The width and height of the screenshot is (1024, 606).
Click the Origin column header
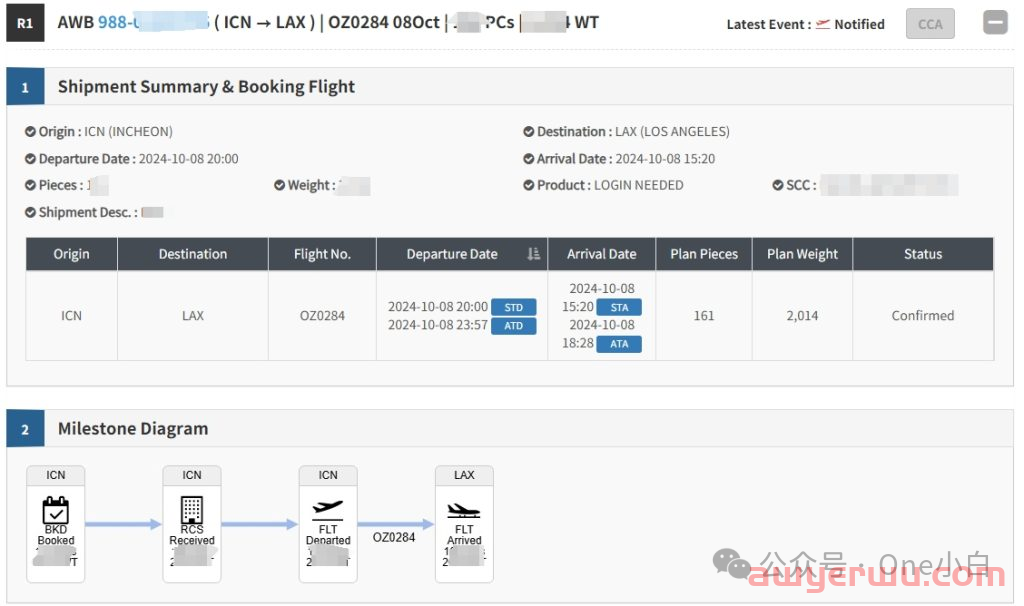click(x=71, y=254)
